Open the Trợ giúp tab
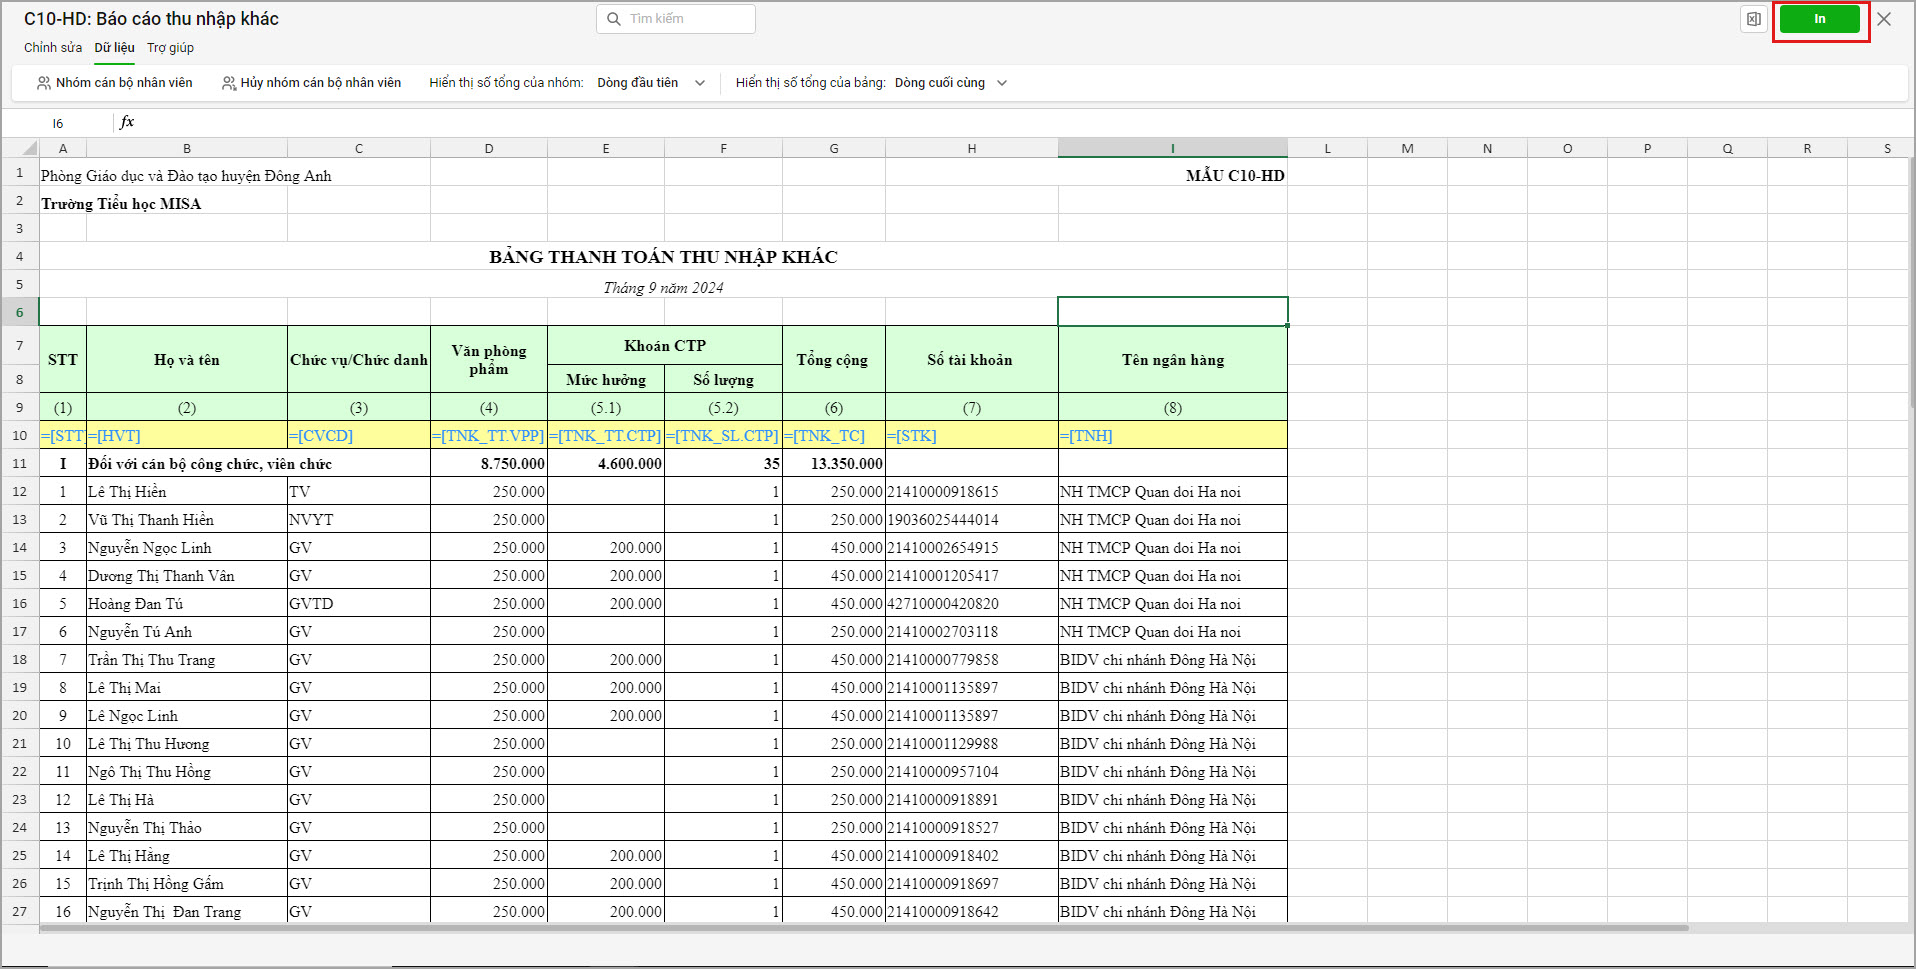1916x969 pixels. tap(170, 48)
